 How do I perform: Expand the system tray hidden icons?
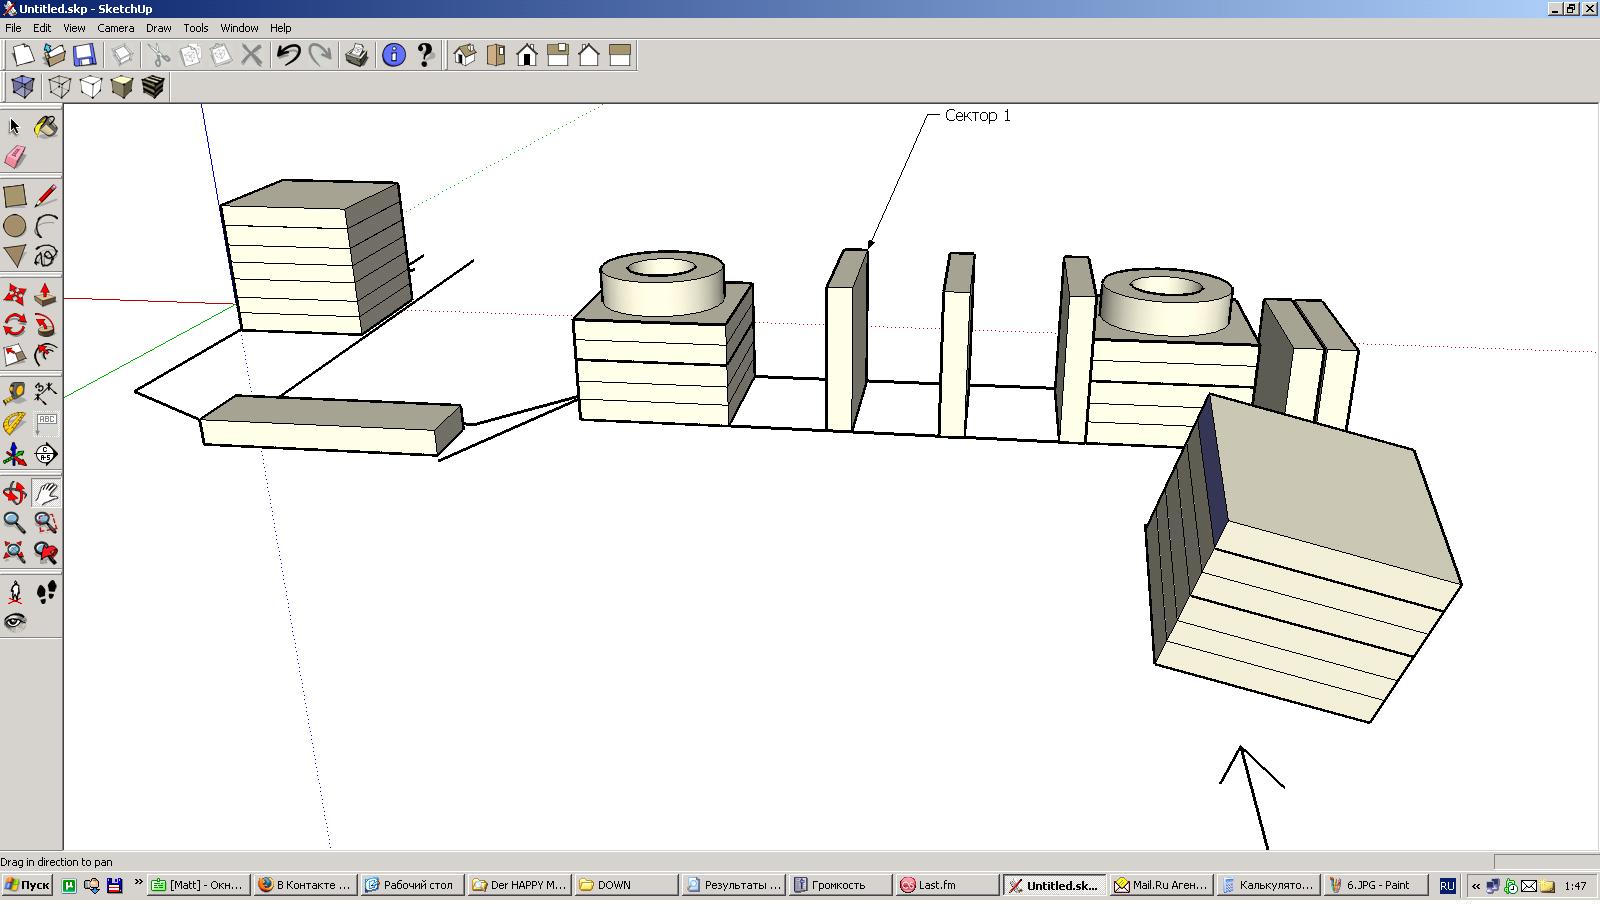coord(1475,886)
